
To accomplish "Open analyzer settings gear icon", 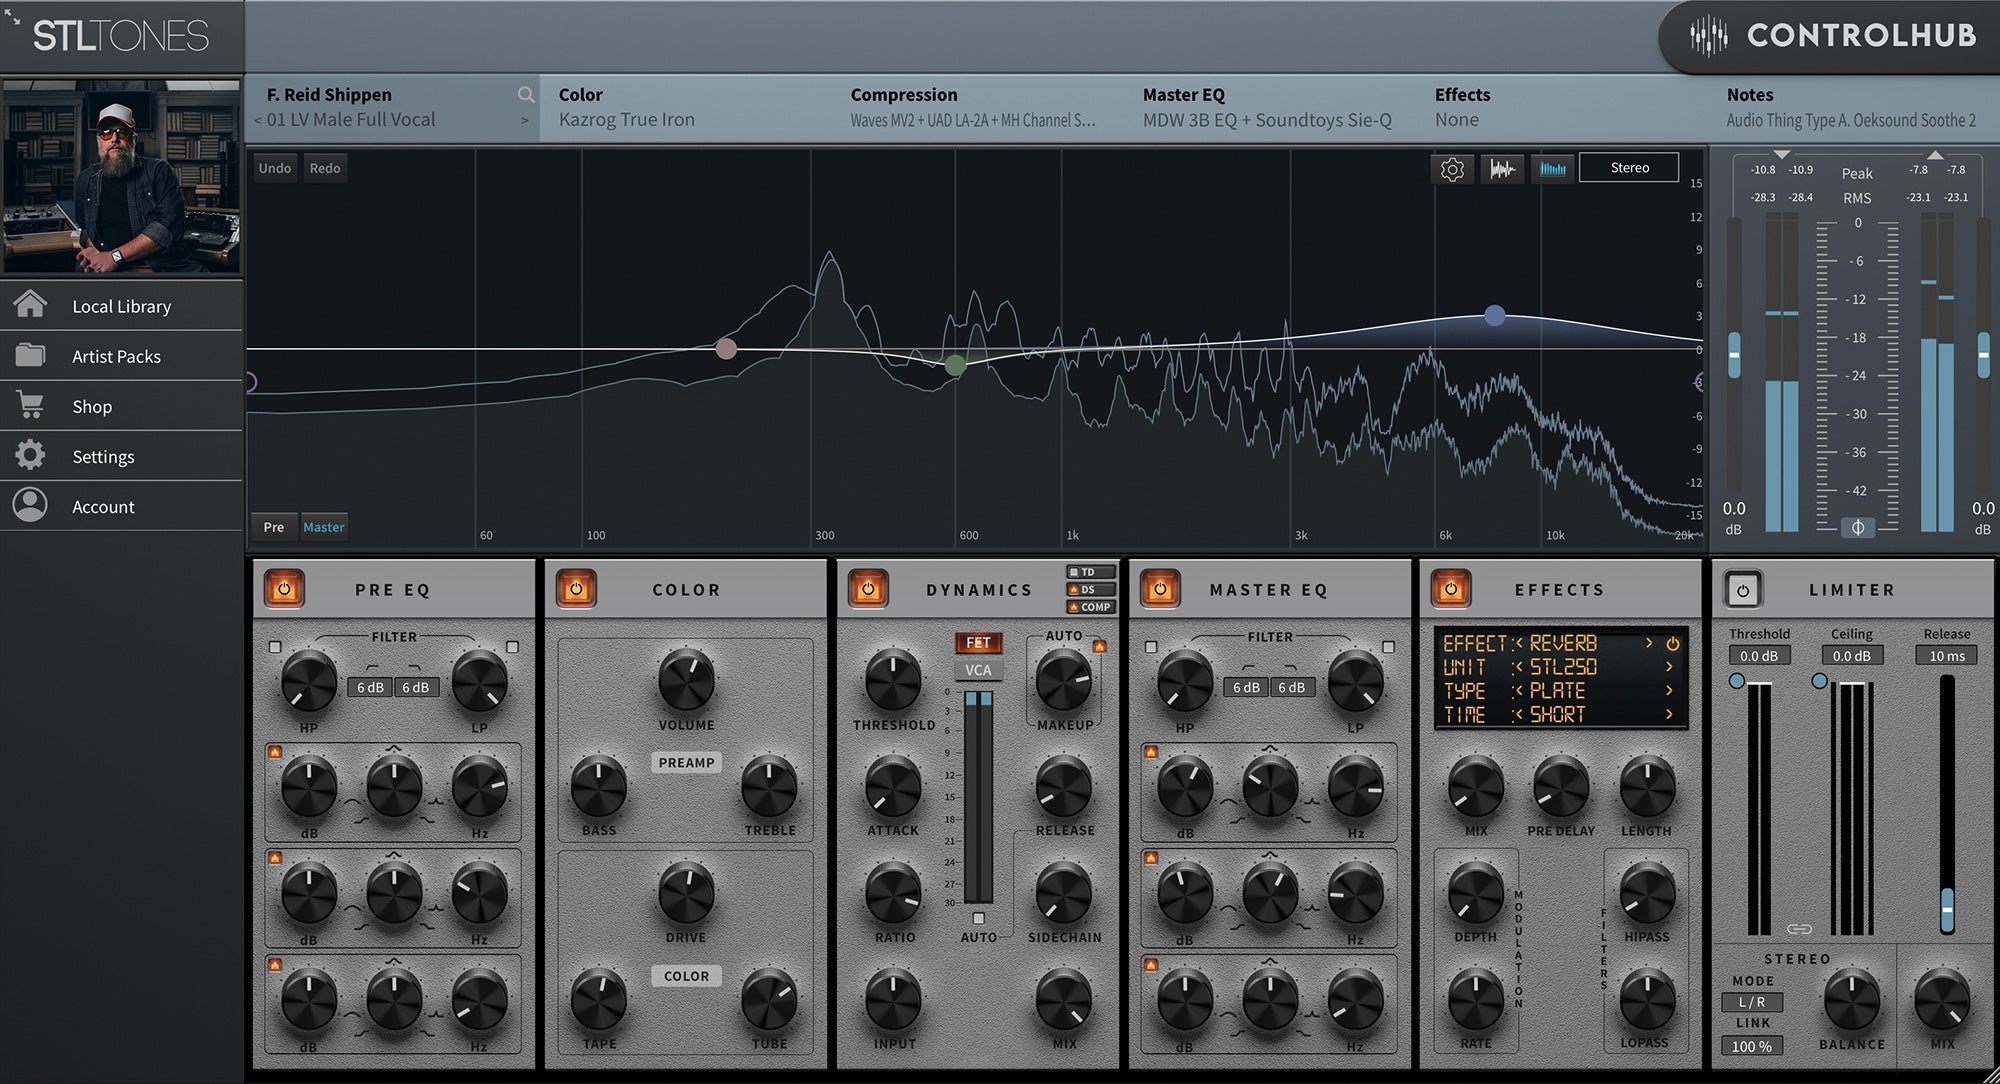I will 1452,169.
